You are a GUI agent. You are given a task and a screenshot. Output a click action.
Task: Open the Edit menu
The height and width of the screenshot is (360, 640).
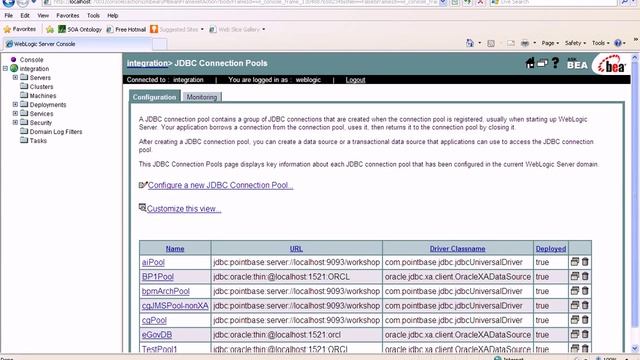click(x=25, y=16)
